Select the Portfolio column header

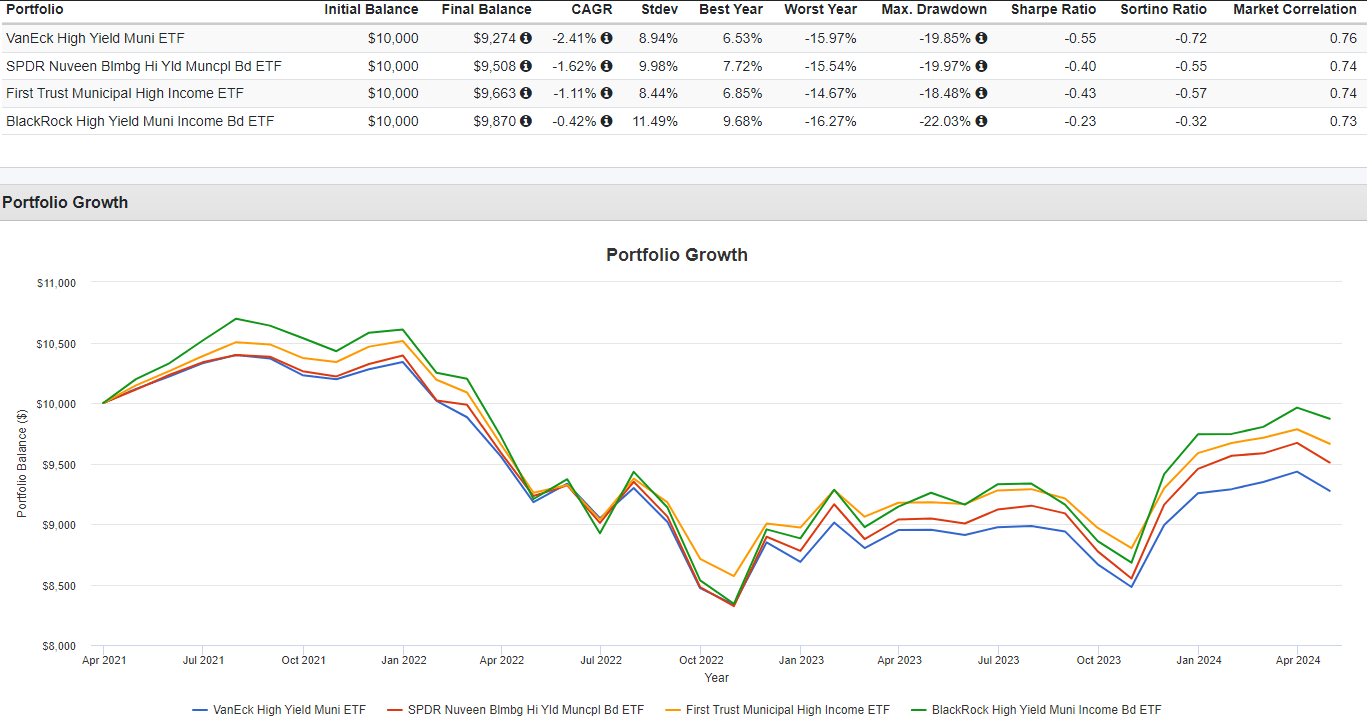click(36, 9)
